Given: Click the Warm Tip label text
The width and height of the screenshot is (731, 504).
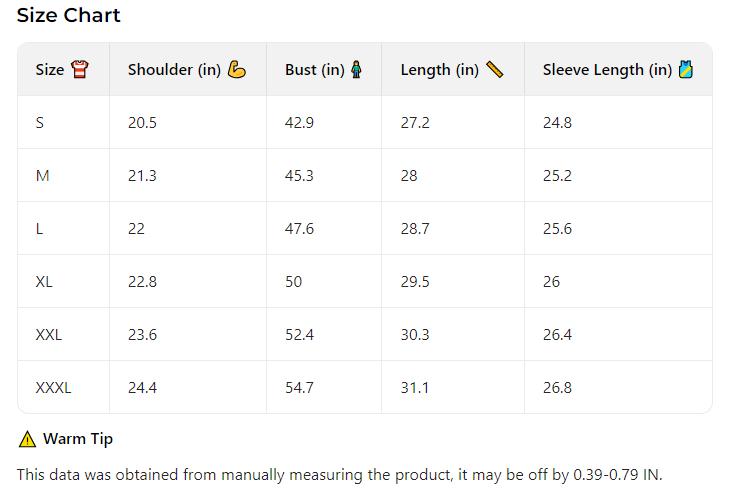Looking at the screenshot, I should 78,439.
